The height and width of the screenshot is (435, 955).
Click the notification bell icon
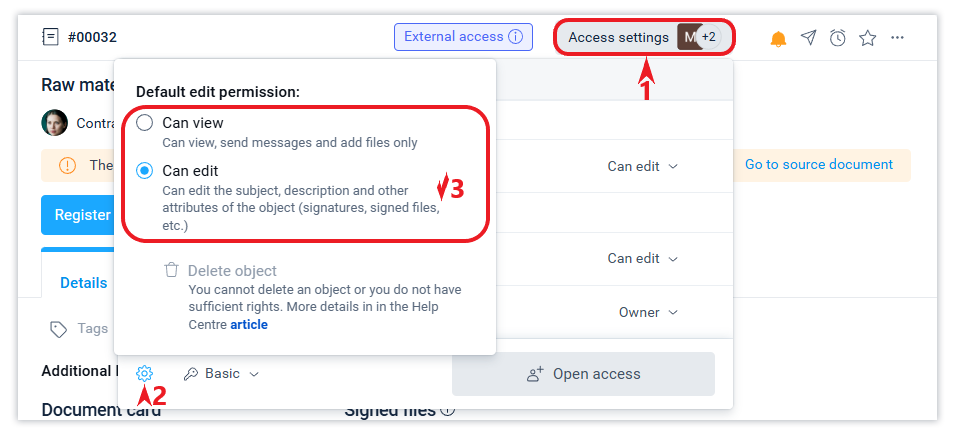778,38
